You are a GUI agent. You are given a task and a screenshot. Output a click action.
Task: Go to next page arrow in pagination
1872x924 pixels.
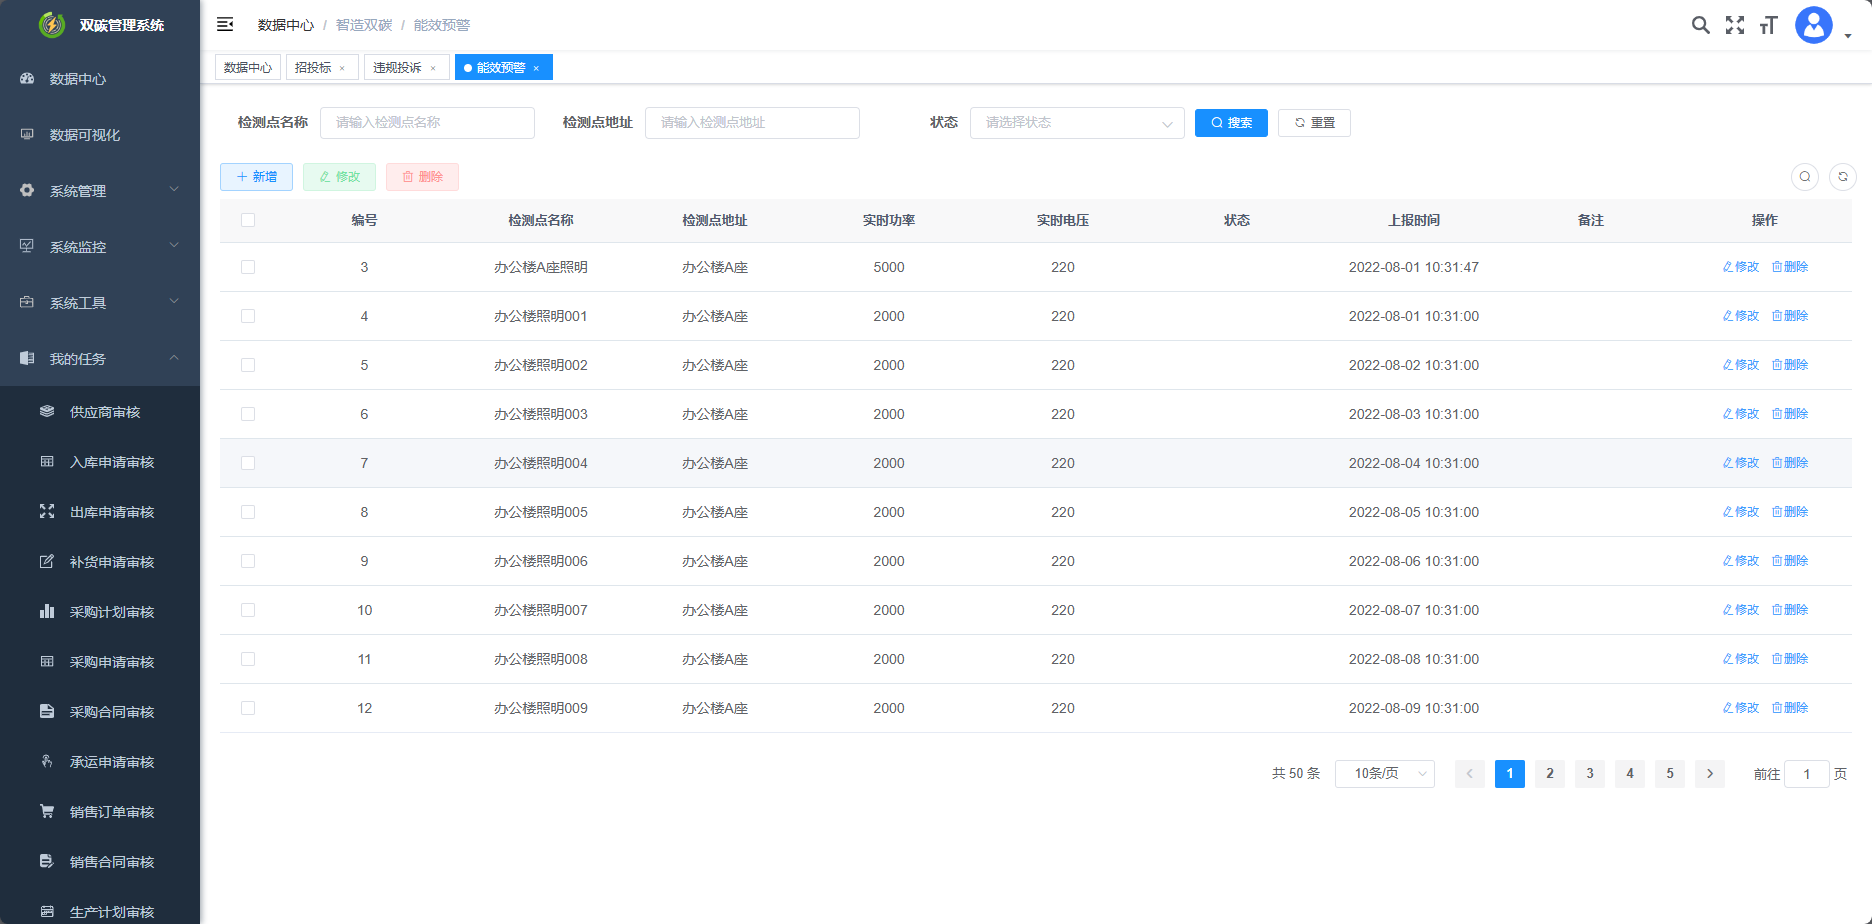[1710, 774]
